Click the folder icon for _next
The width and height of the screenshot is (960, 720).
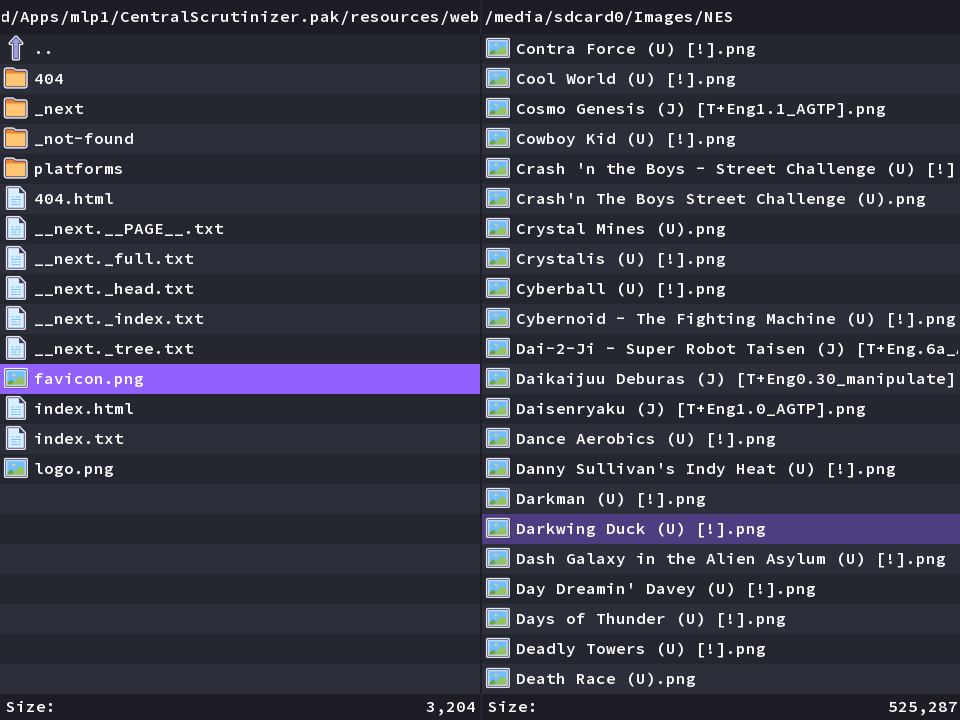point(16,108)
